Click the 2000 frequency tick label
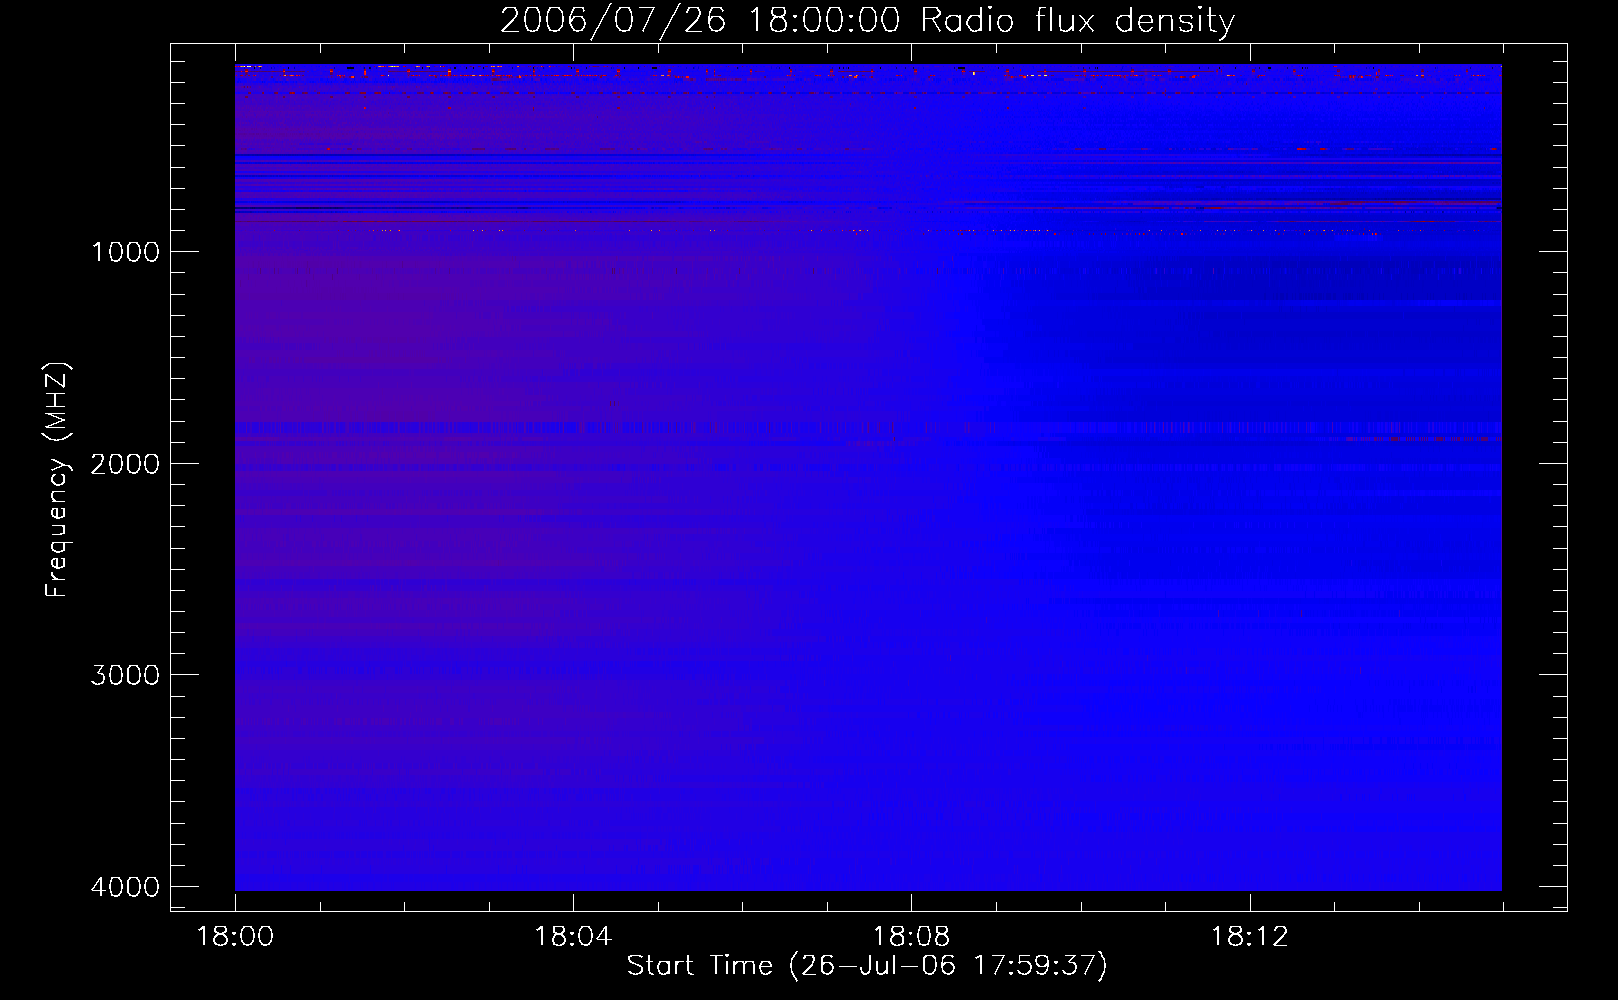The image size is (1618, 1000). click(x=125, y=464)
